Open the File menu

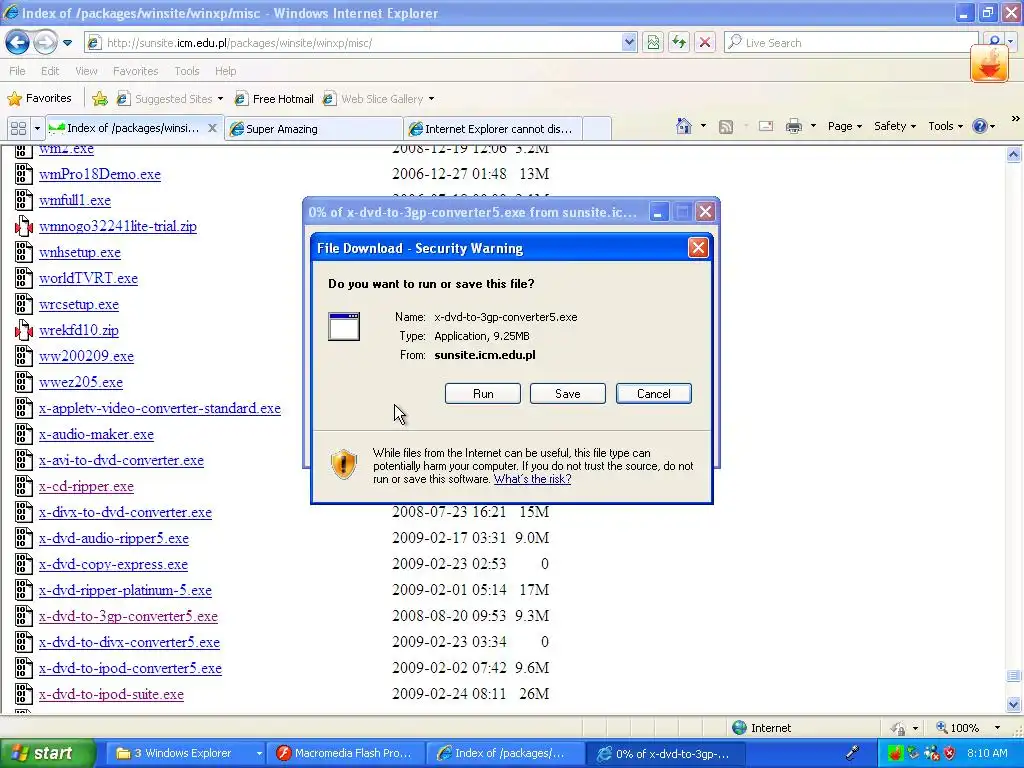pyautogui.click(x=17, y=71)
